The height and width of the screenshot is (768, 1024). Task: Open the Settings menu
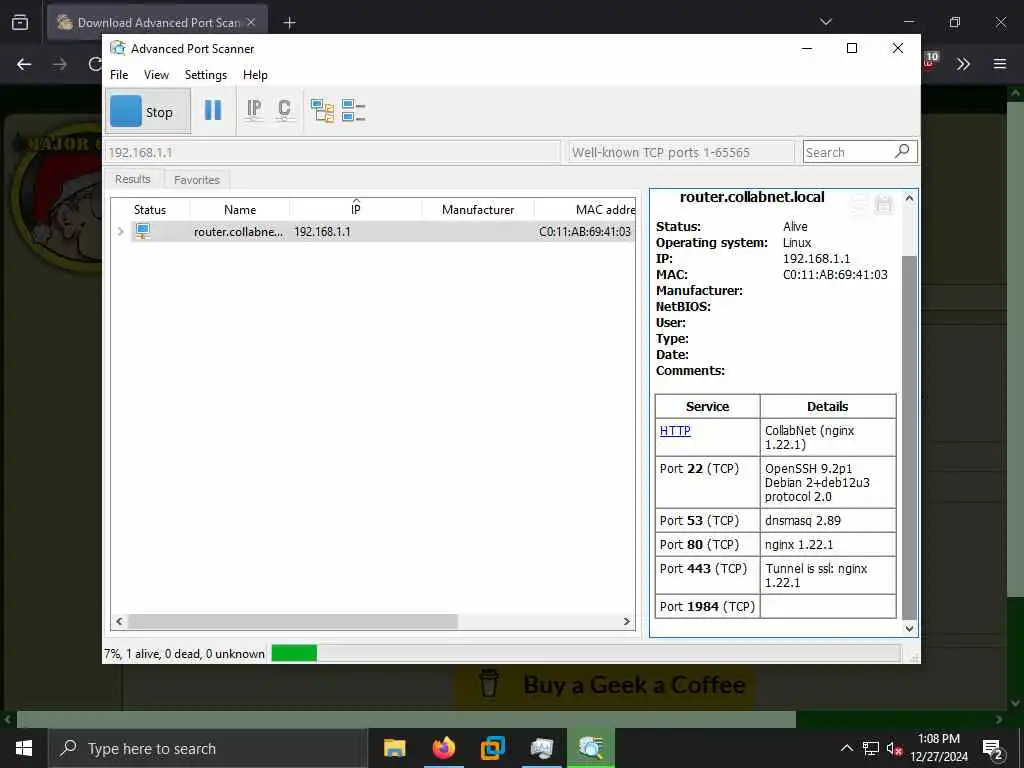(x=206, y=74)
